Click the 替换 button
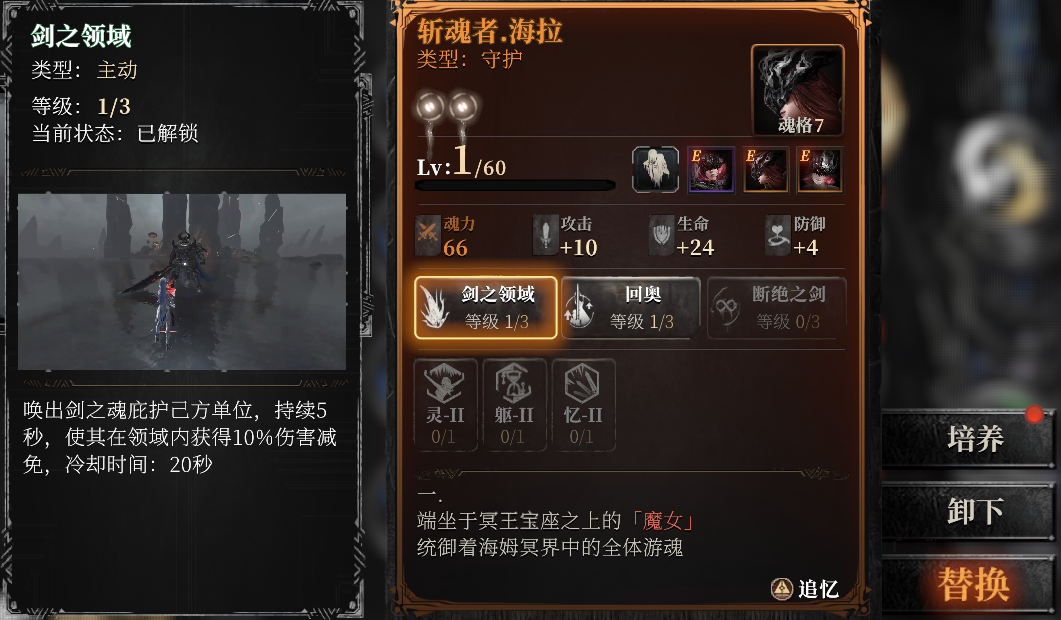The width and height of the screenshot is (1061, 620). point(969,584)
